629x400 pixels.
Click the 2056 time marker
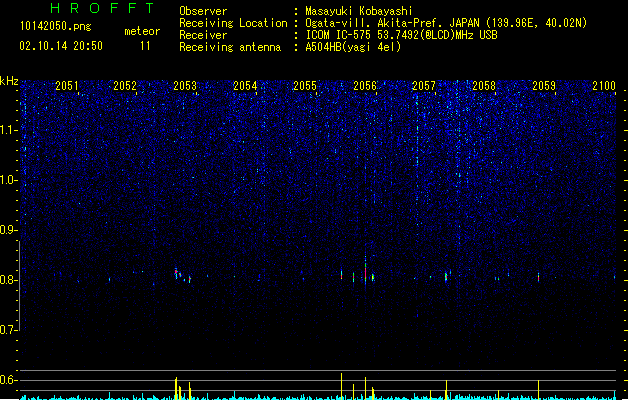tap(365, 86)
